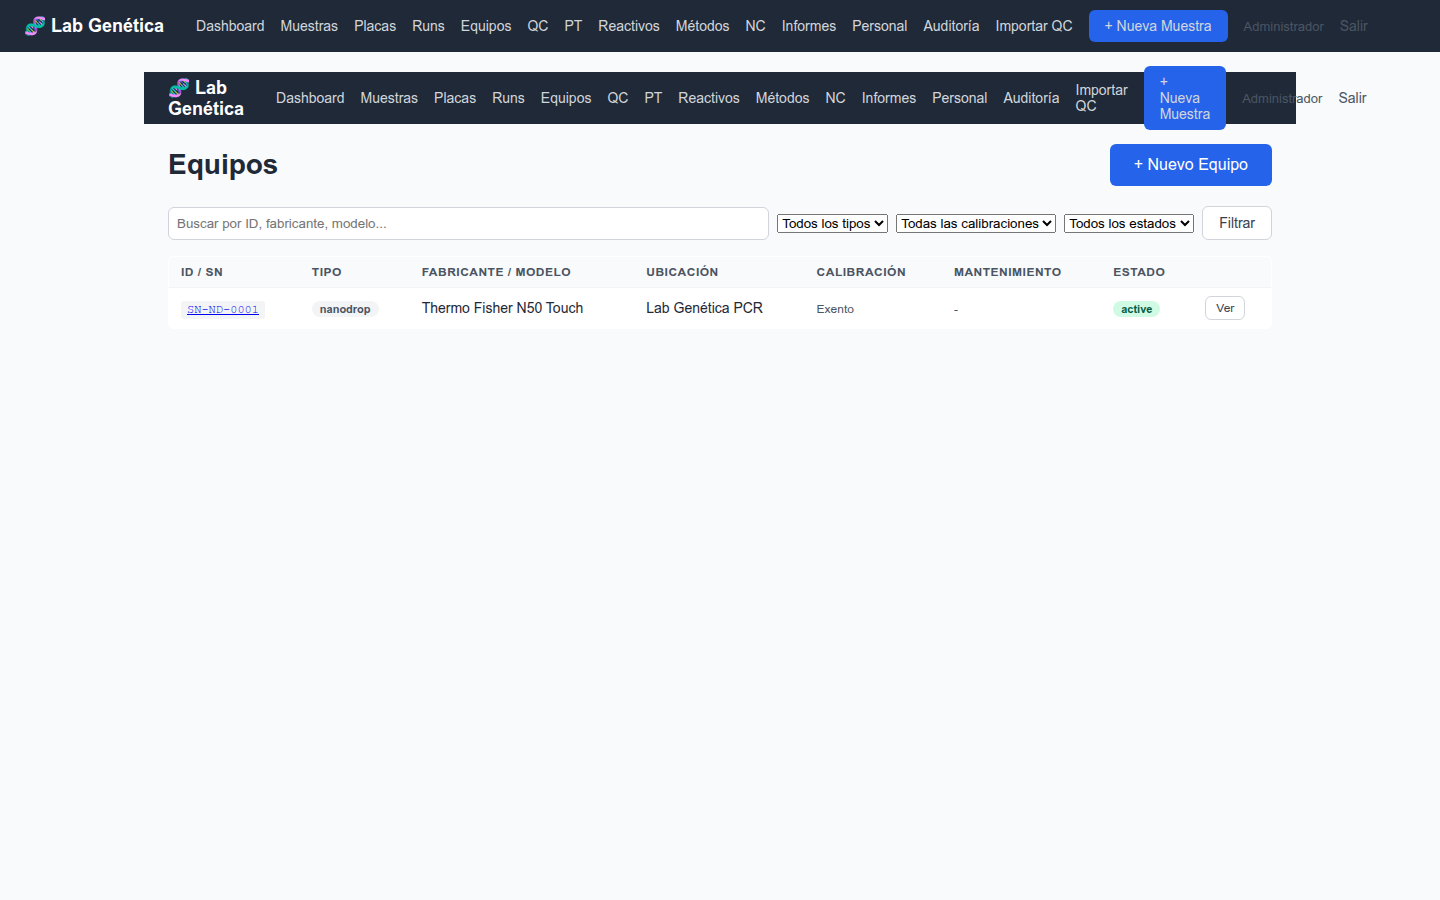
Task: Open QC in the inner navbar
Action: click(x=618, y=98)
